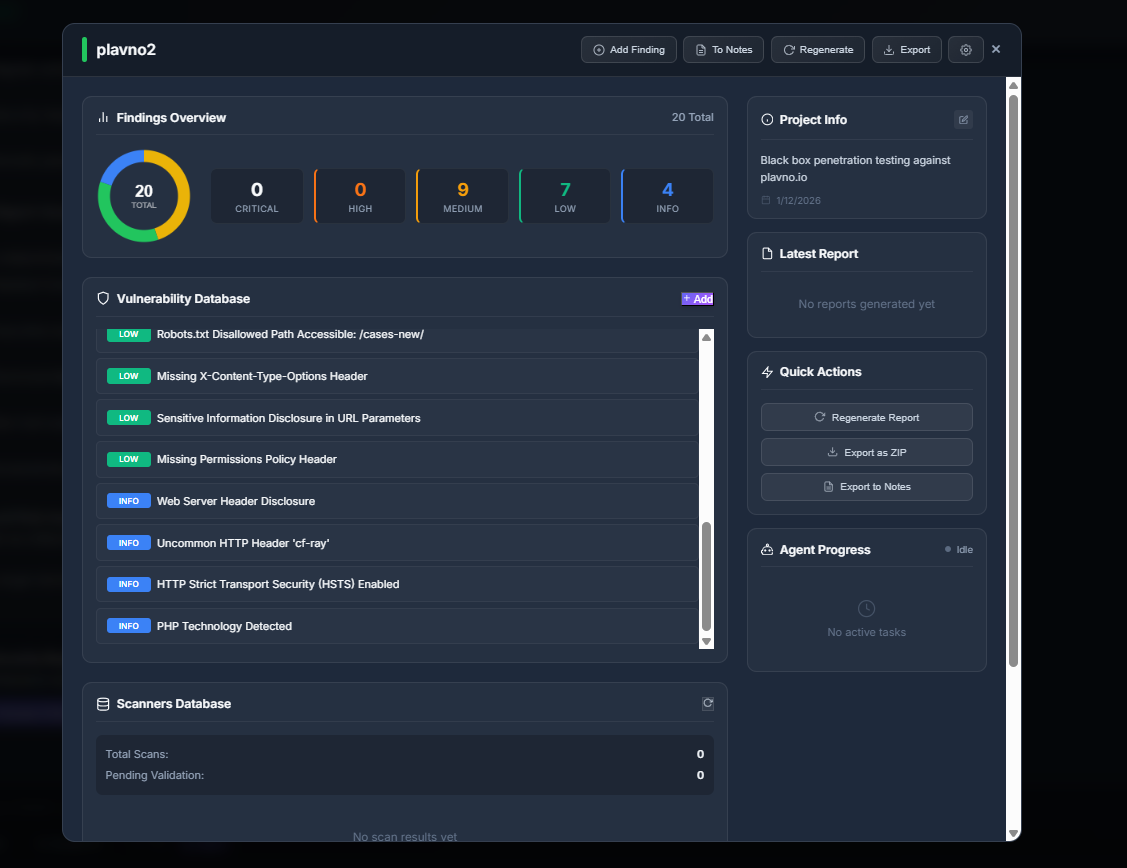Click the clock icon in Agent Progress panel

(866, 608)
